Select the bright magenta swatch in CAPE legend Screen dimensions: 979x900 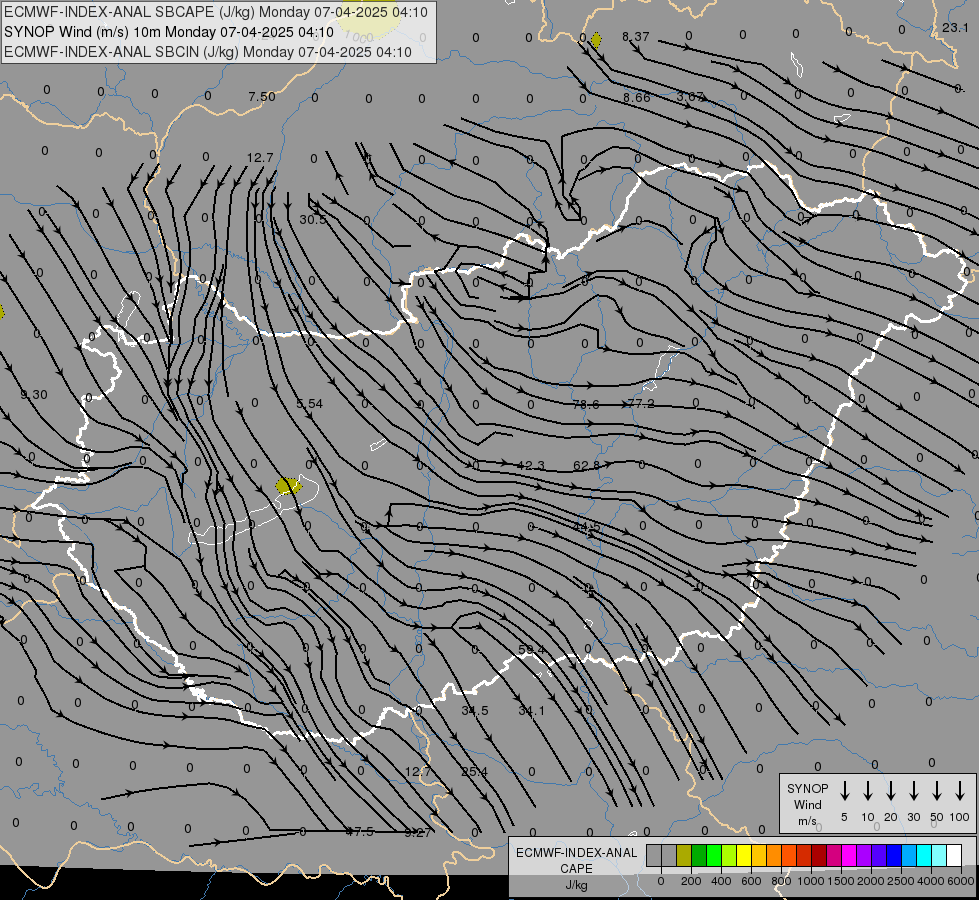(x=849, y=855)
